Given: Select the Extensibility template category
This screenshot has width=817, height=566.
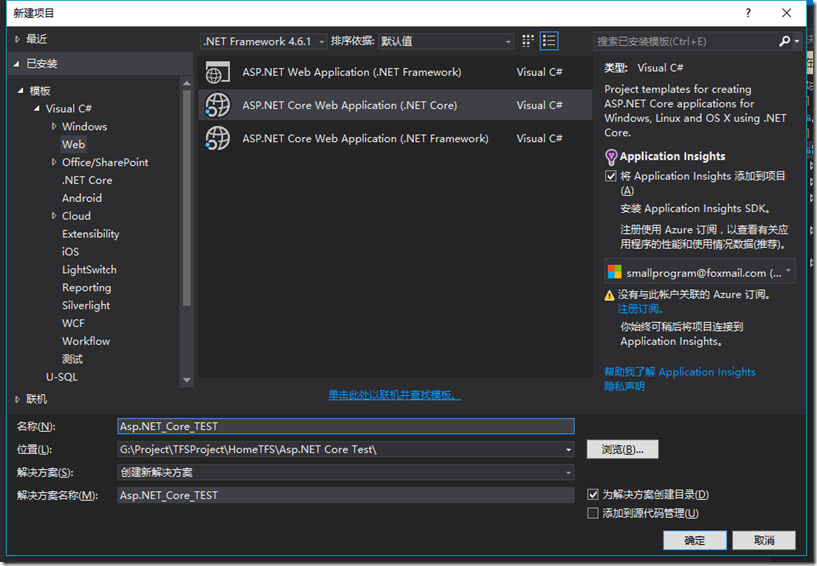Looking at the screenshot, I should [91, 234].
